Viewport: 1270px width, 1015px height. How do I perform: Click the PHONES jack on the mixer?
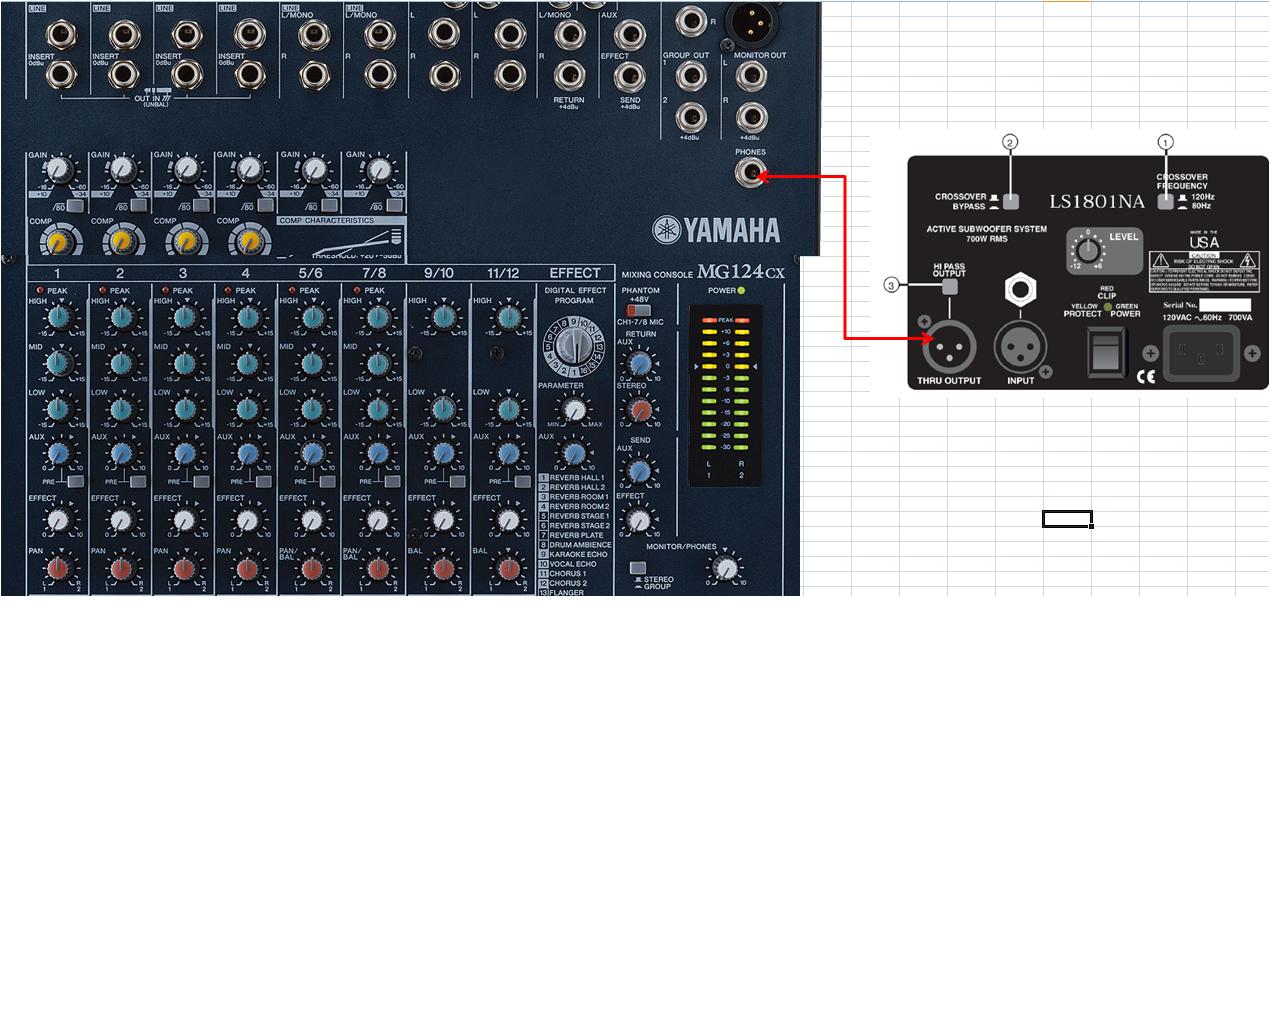coord(749,176)
